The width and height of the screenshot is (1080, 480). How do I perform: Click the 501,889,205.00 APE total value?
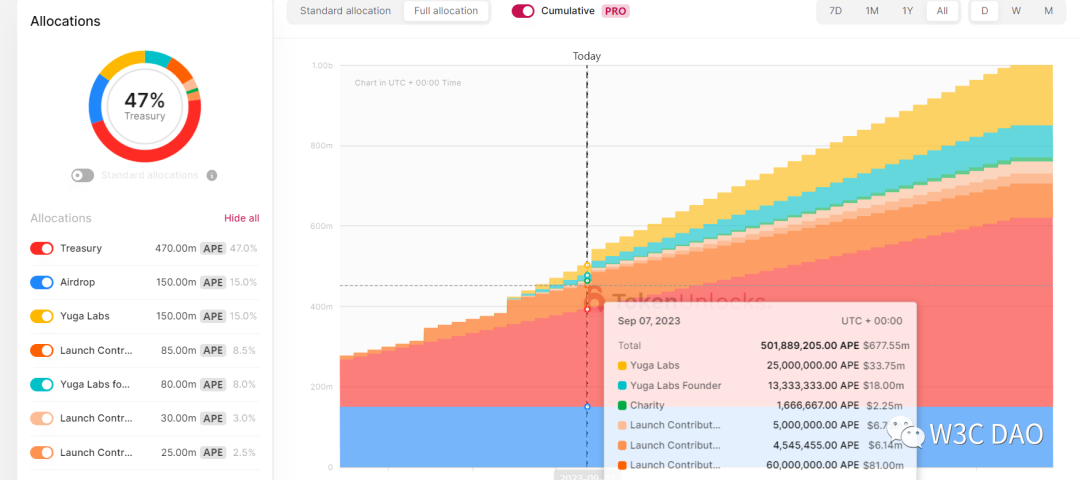tap(810, 346)
